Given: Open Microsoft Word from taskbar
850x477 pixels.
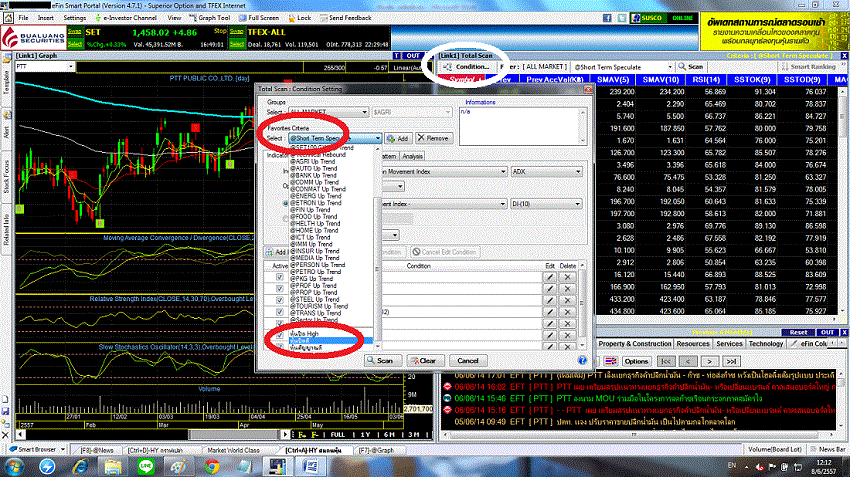Looking at the screenshot, I should point(311,467).
